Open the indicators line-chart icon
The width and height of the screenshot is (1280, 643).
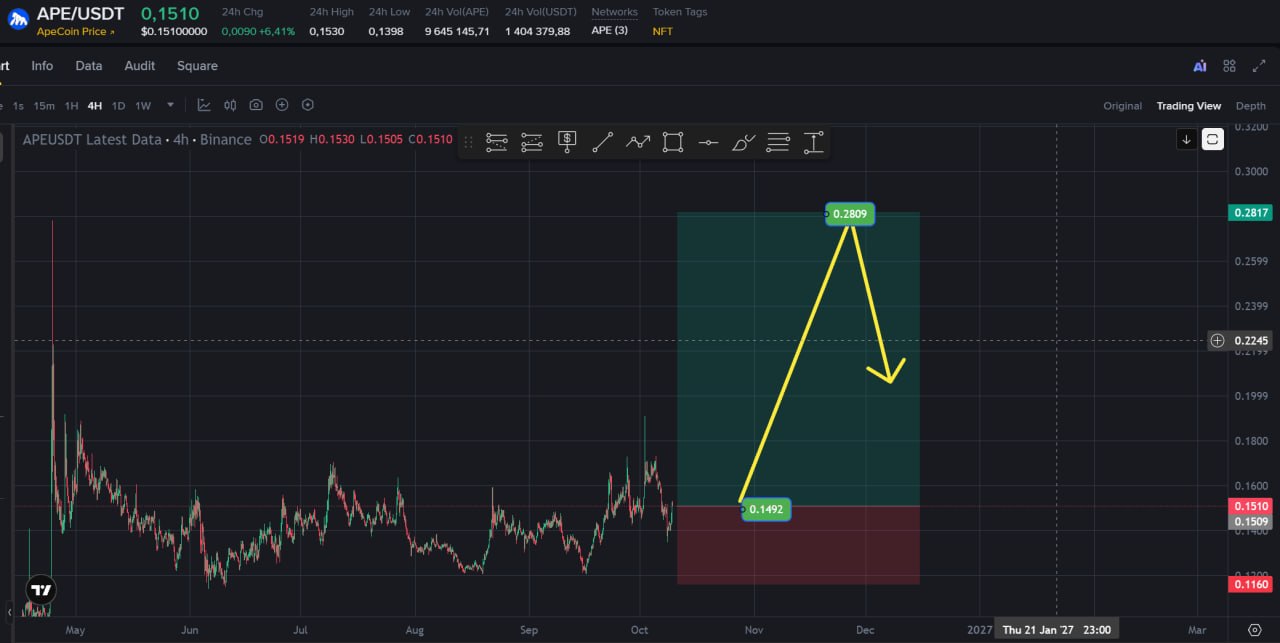tap(204, 105)
